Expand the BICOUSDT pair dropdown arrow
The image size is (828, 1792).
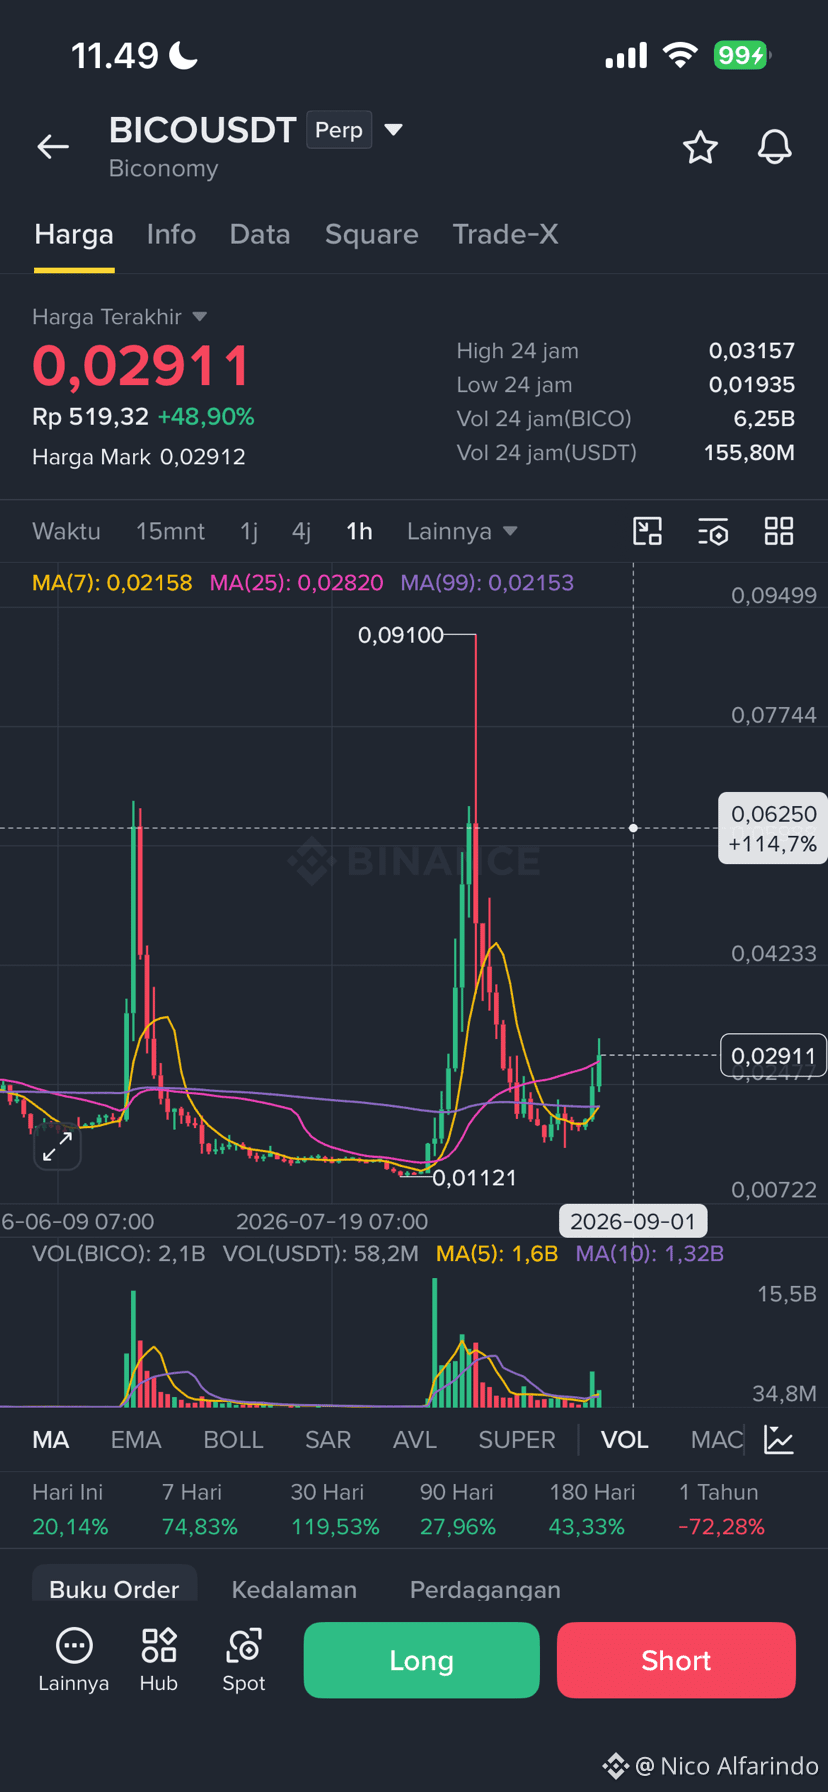394,130
